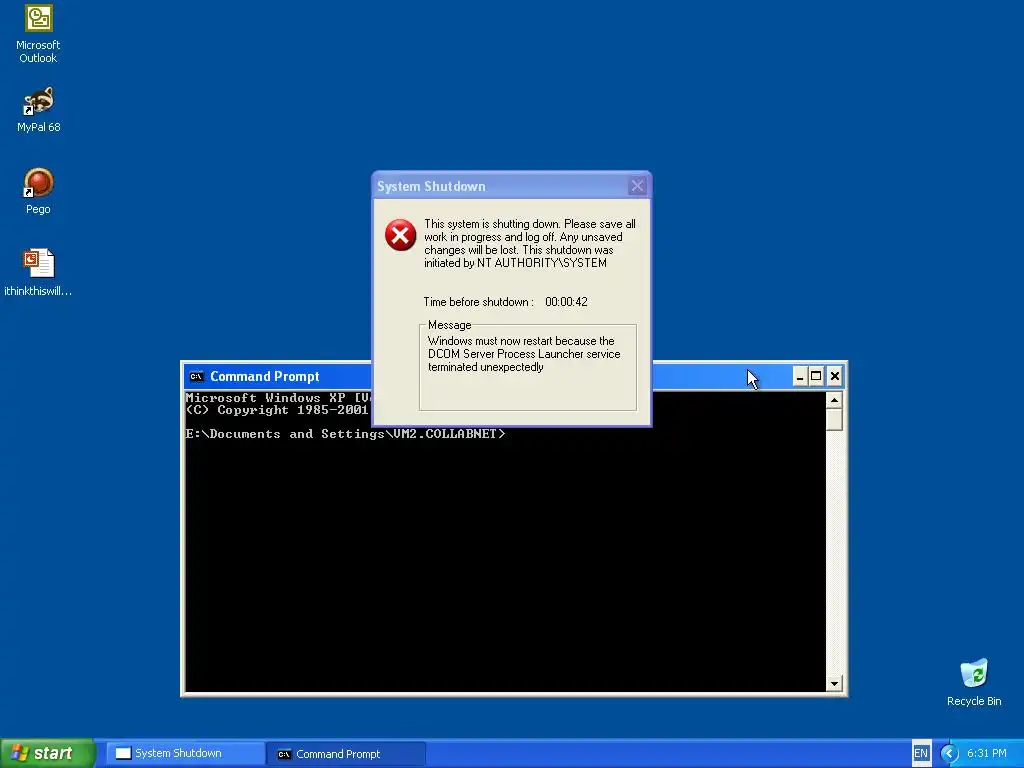Viewport: 1024px width, 768px height.
Task: Select the MyPal 68 desktop shortcut
Action: pos(38,110)
